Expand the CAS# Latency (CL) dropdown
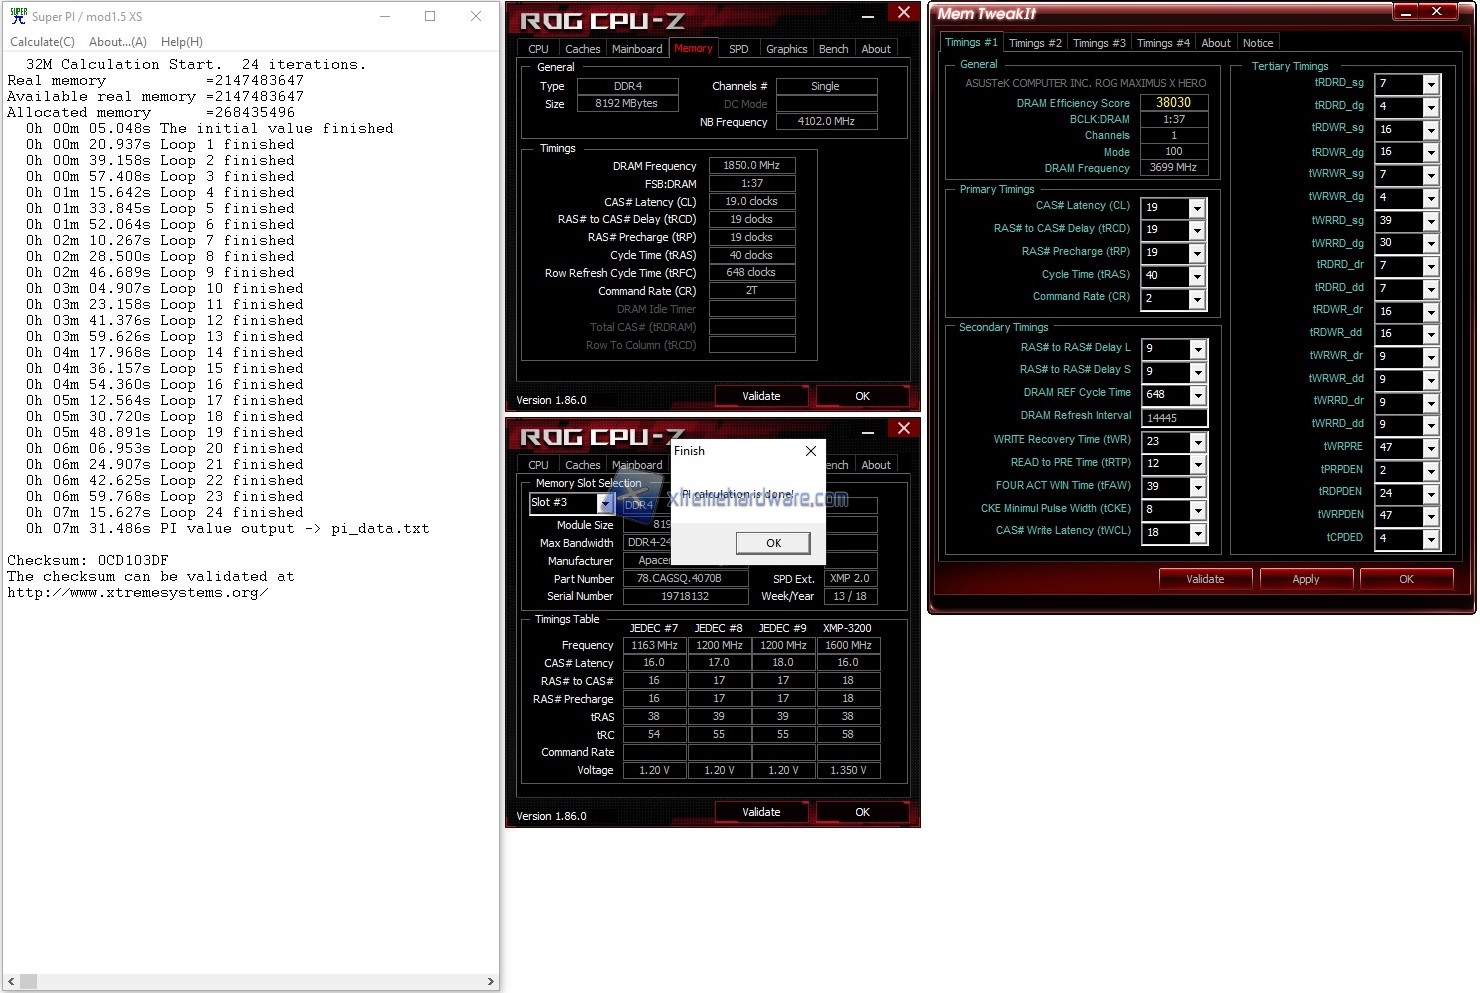 click(x=1197, y=208)
